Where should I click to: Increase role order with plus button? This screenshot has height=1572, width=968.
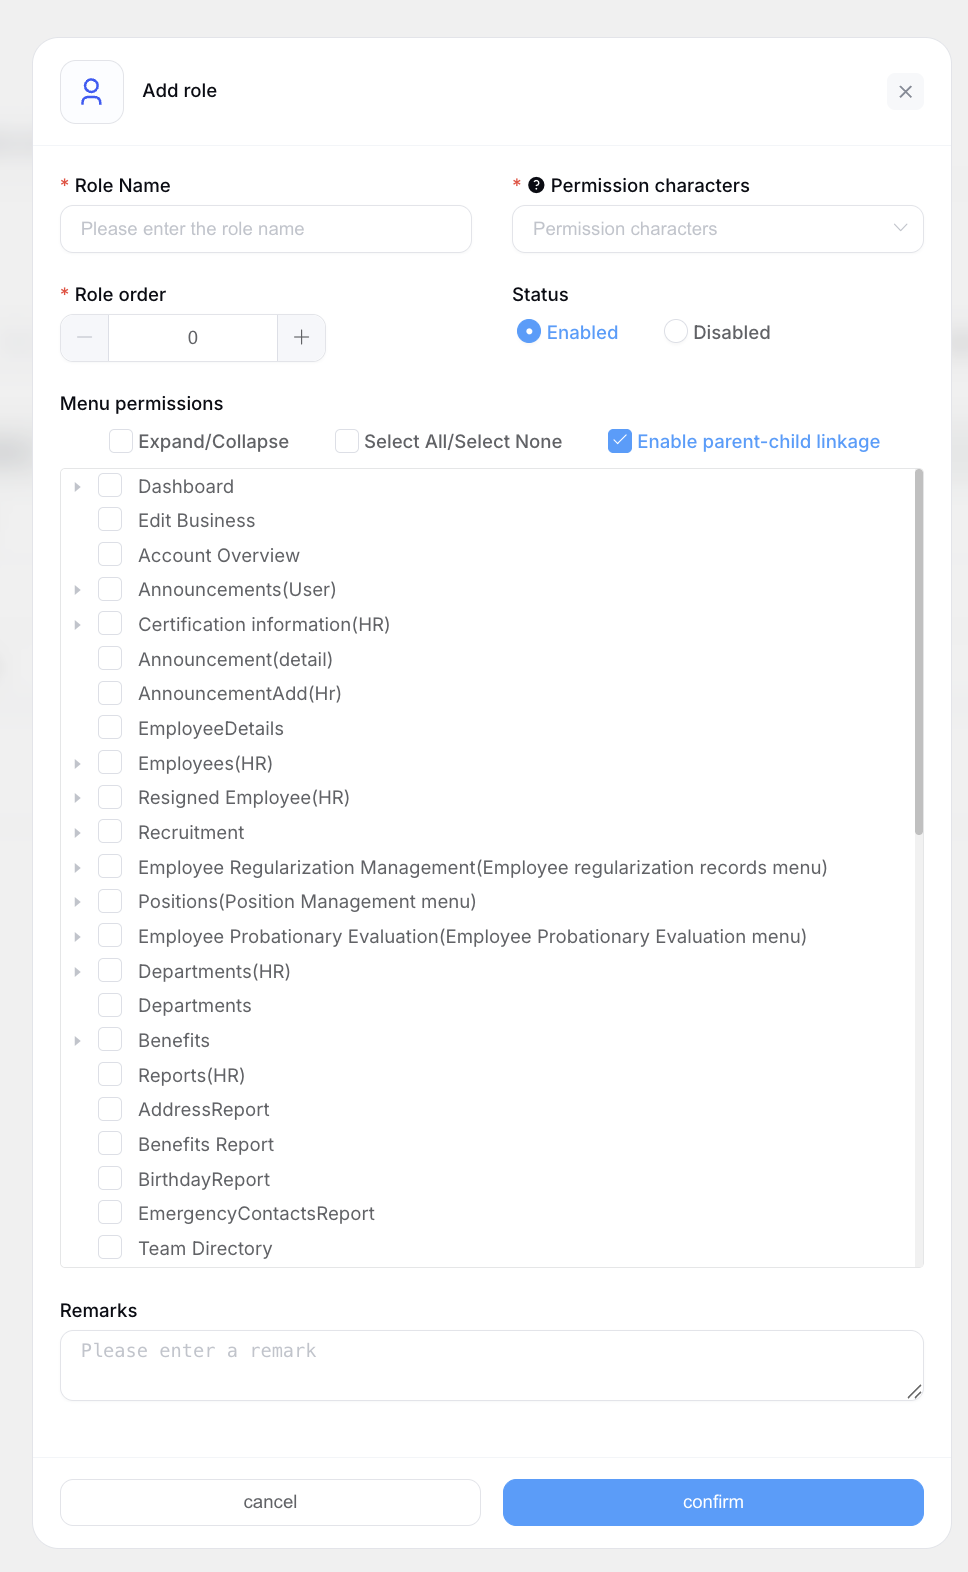[x=301, y=338]
